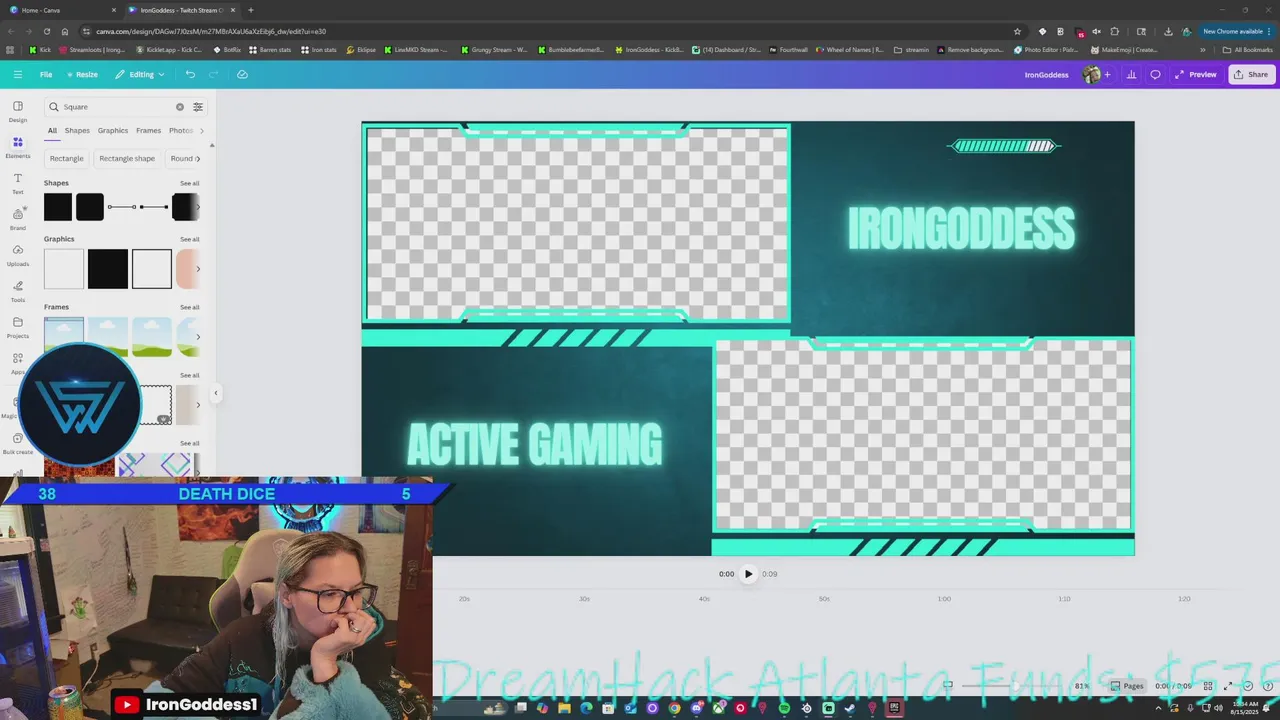Click See all next to Shapes
This screenshot has height=720, width=1280.
[189, 183]
